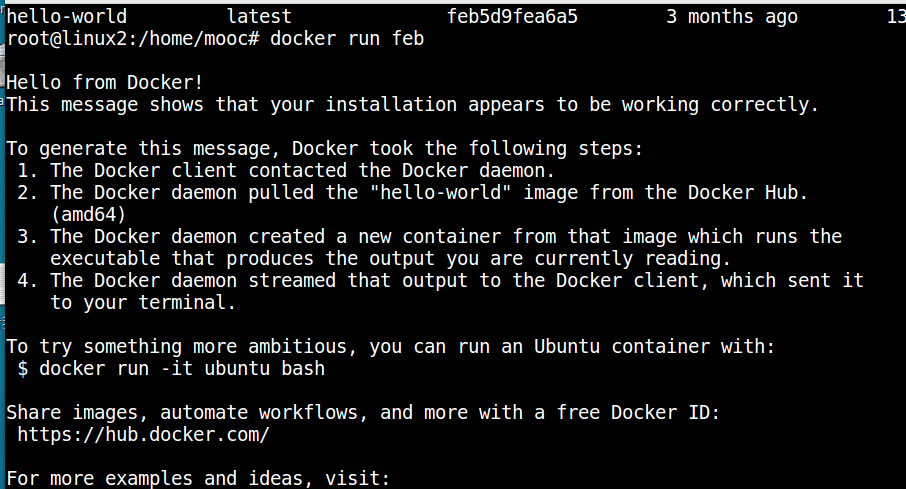
Task: Click the 'Hello from Docker!' line
Action: click(105, 82)
